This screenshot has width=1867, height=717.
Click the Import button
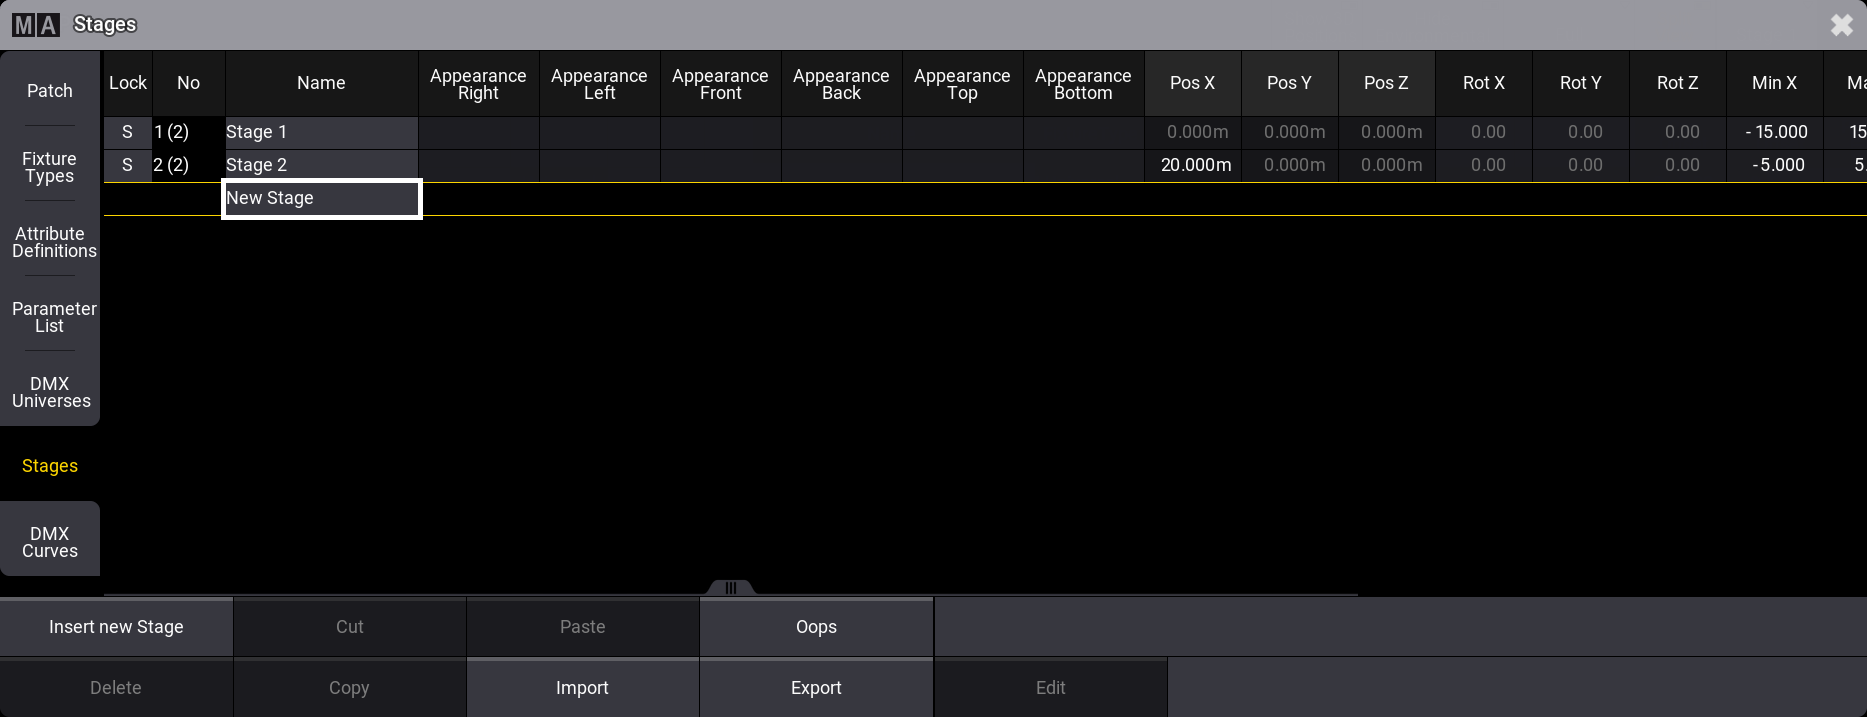(582, 688)
